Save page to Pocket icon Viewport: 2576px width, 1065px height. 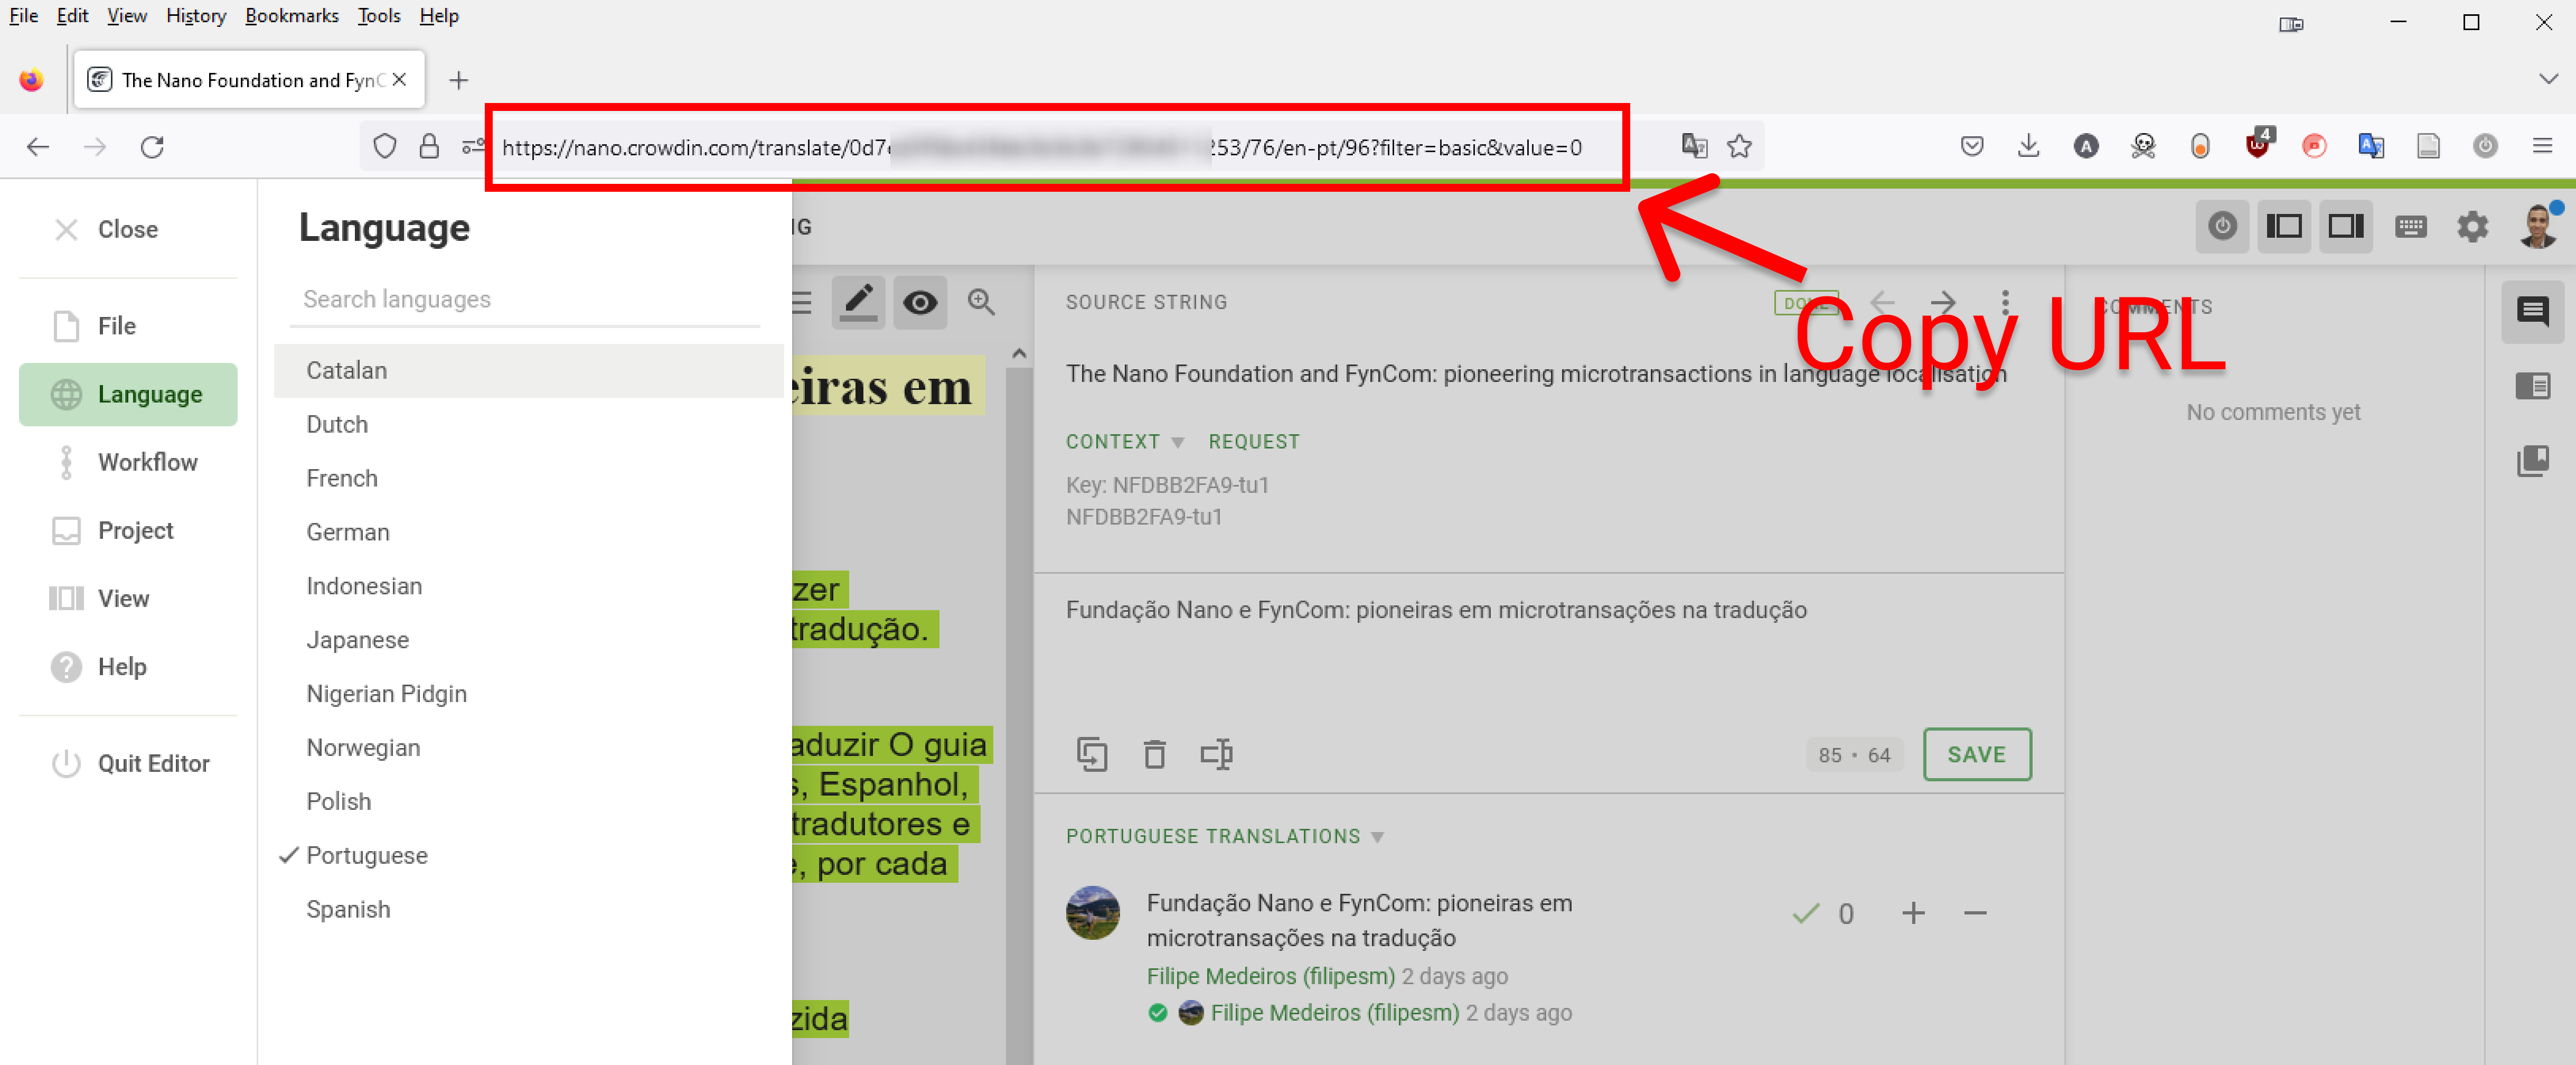[1971, 147]
